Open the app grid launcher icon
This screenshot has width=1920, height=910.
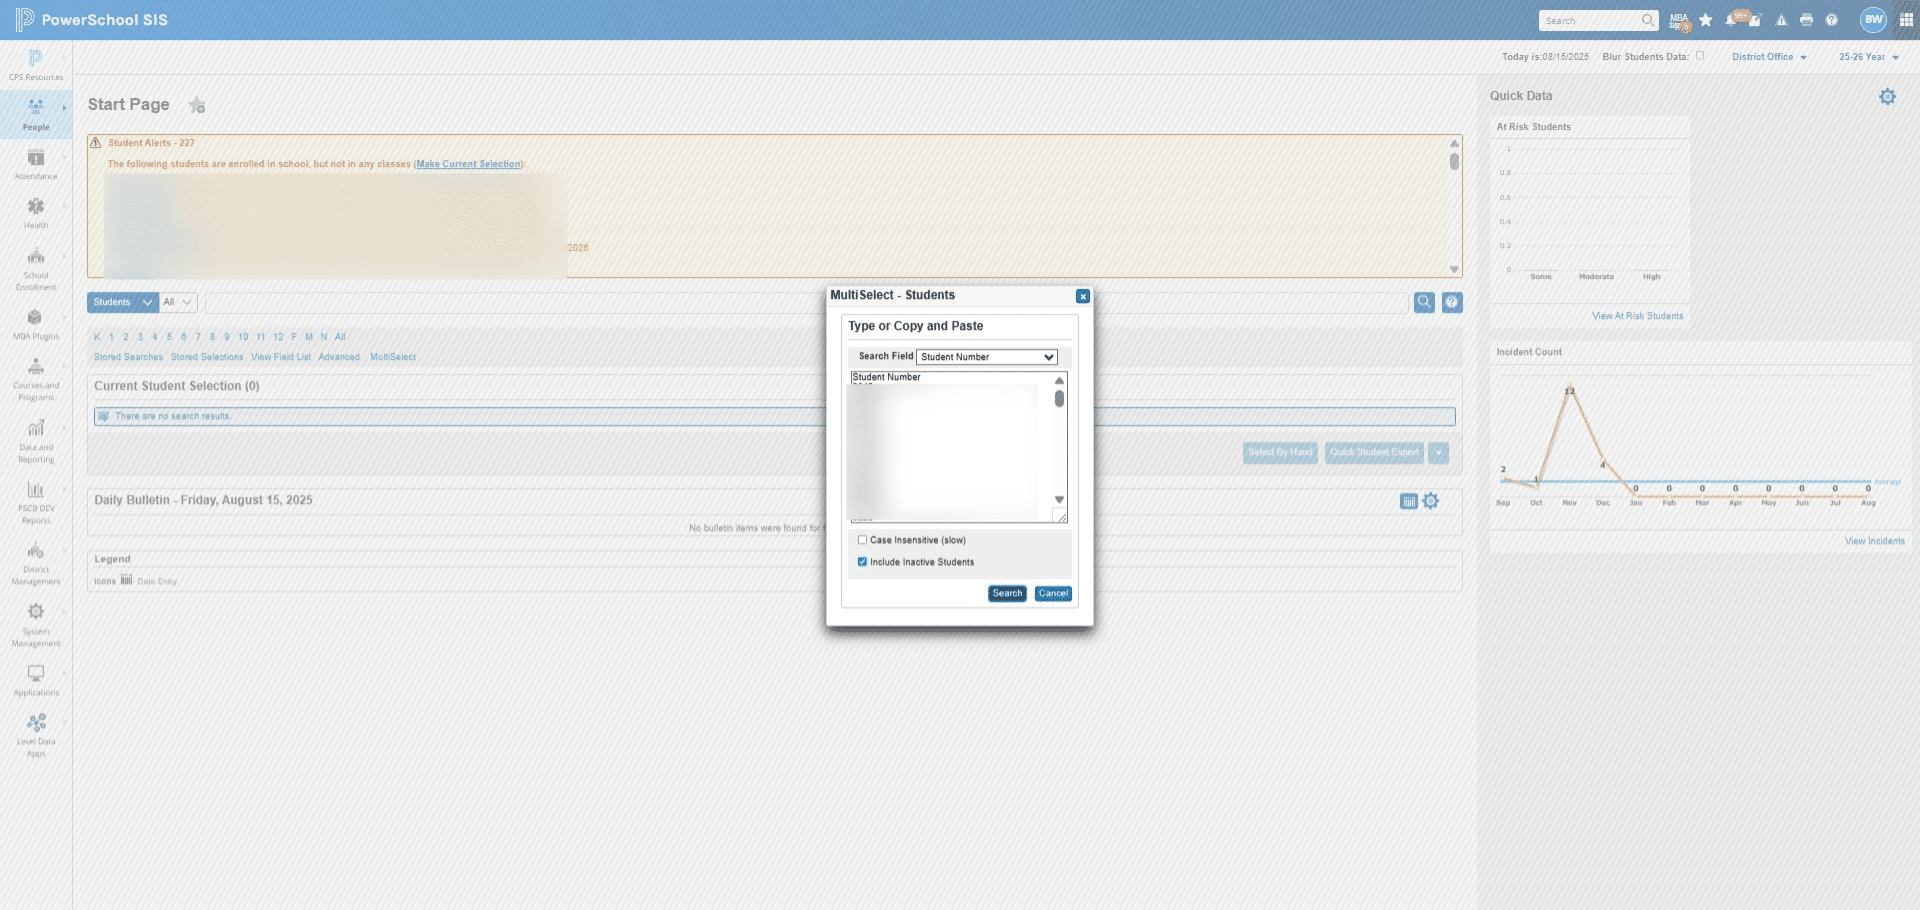pos(1906,20)
